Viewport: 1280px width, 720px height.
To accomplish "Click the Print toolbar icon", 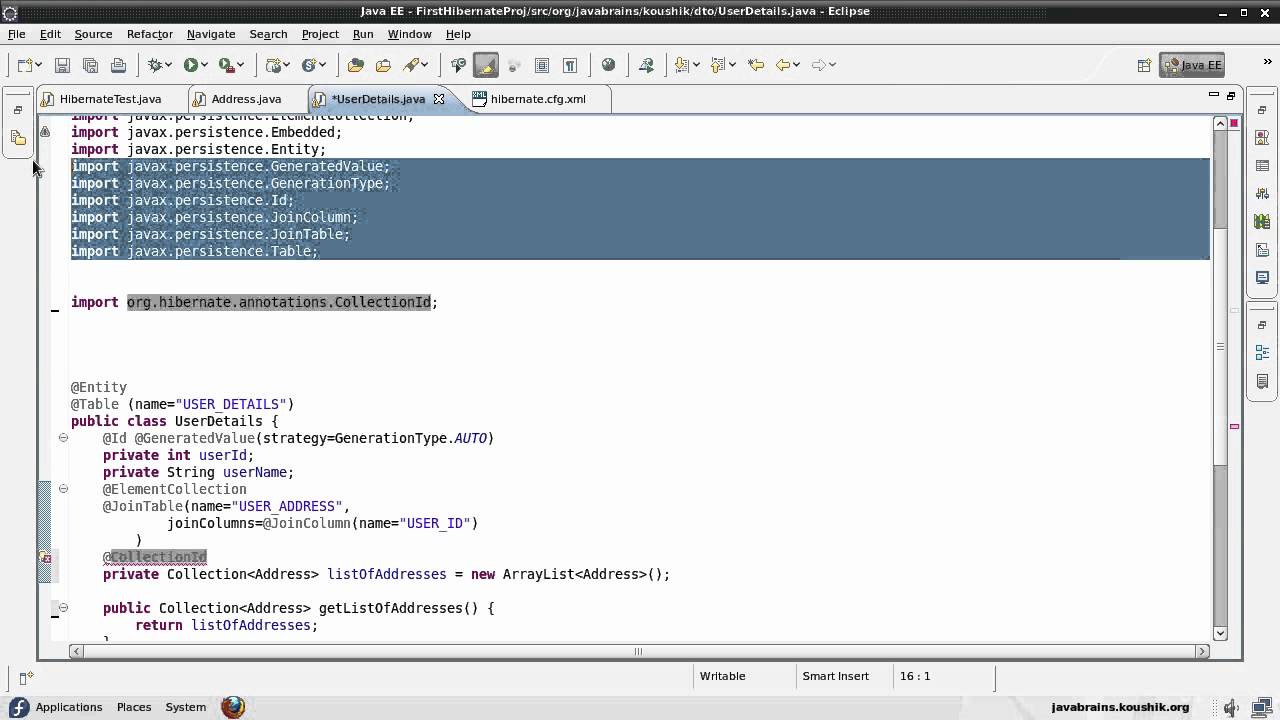I will click(x=118, y=65).
